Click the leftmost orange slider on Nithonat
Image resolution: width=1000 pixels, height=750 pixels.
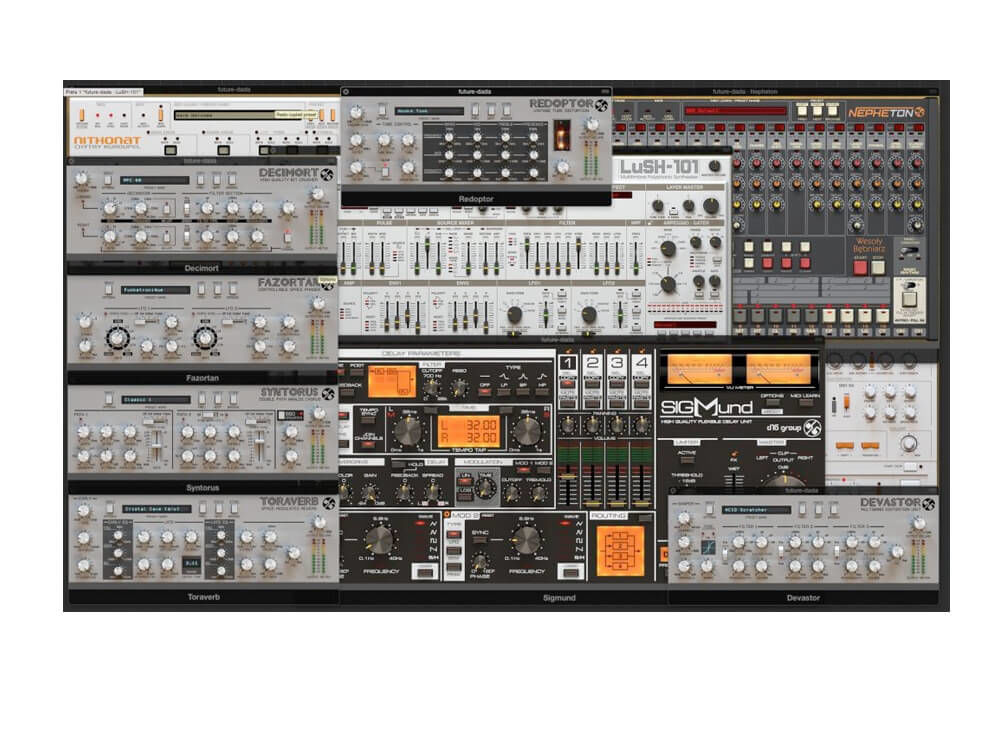[x=82, y=115]
